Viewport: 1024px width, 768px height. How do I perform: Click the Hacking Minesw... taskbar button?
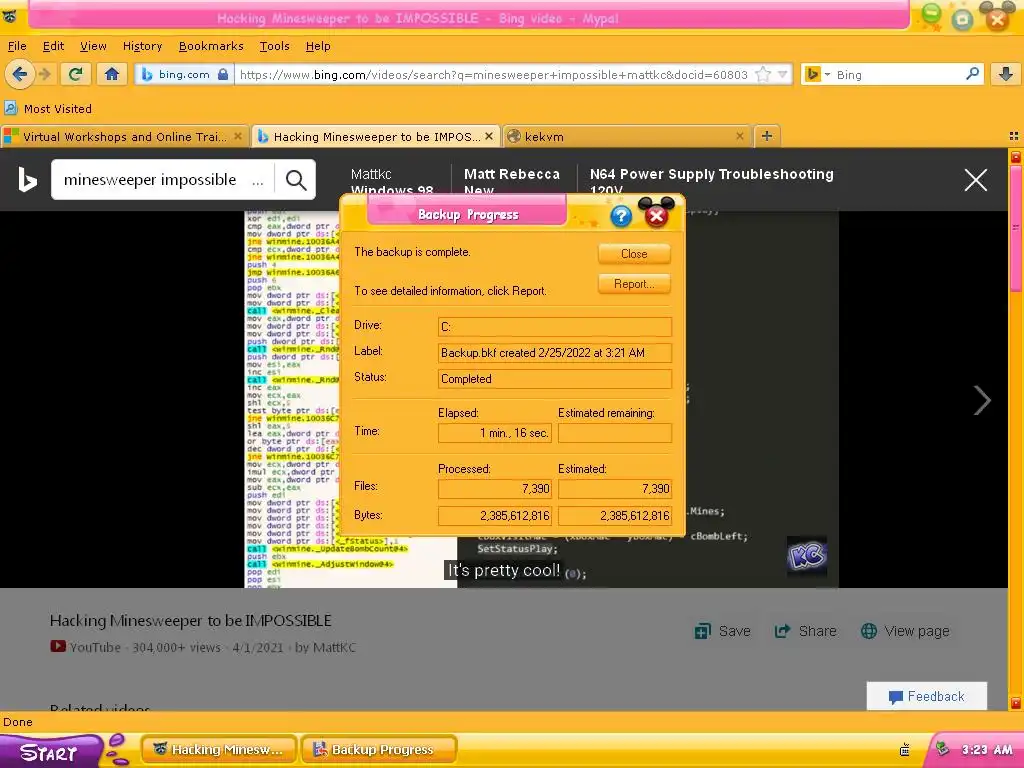click(219, 749)
